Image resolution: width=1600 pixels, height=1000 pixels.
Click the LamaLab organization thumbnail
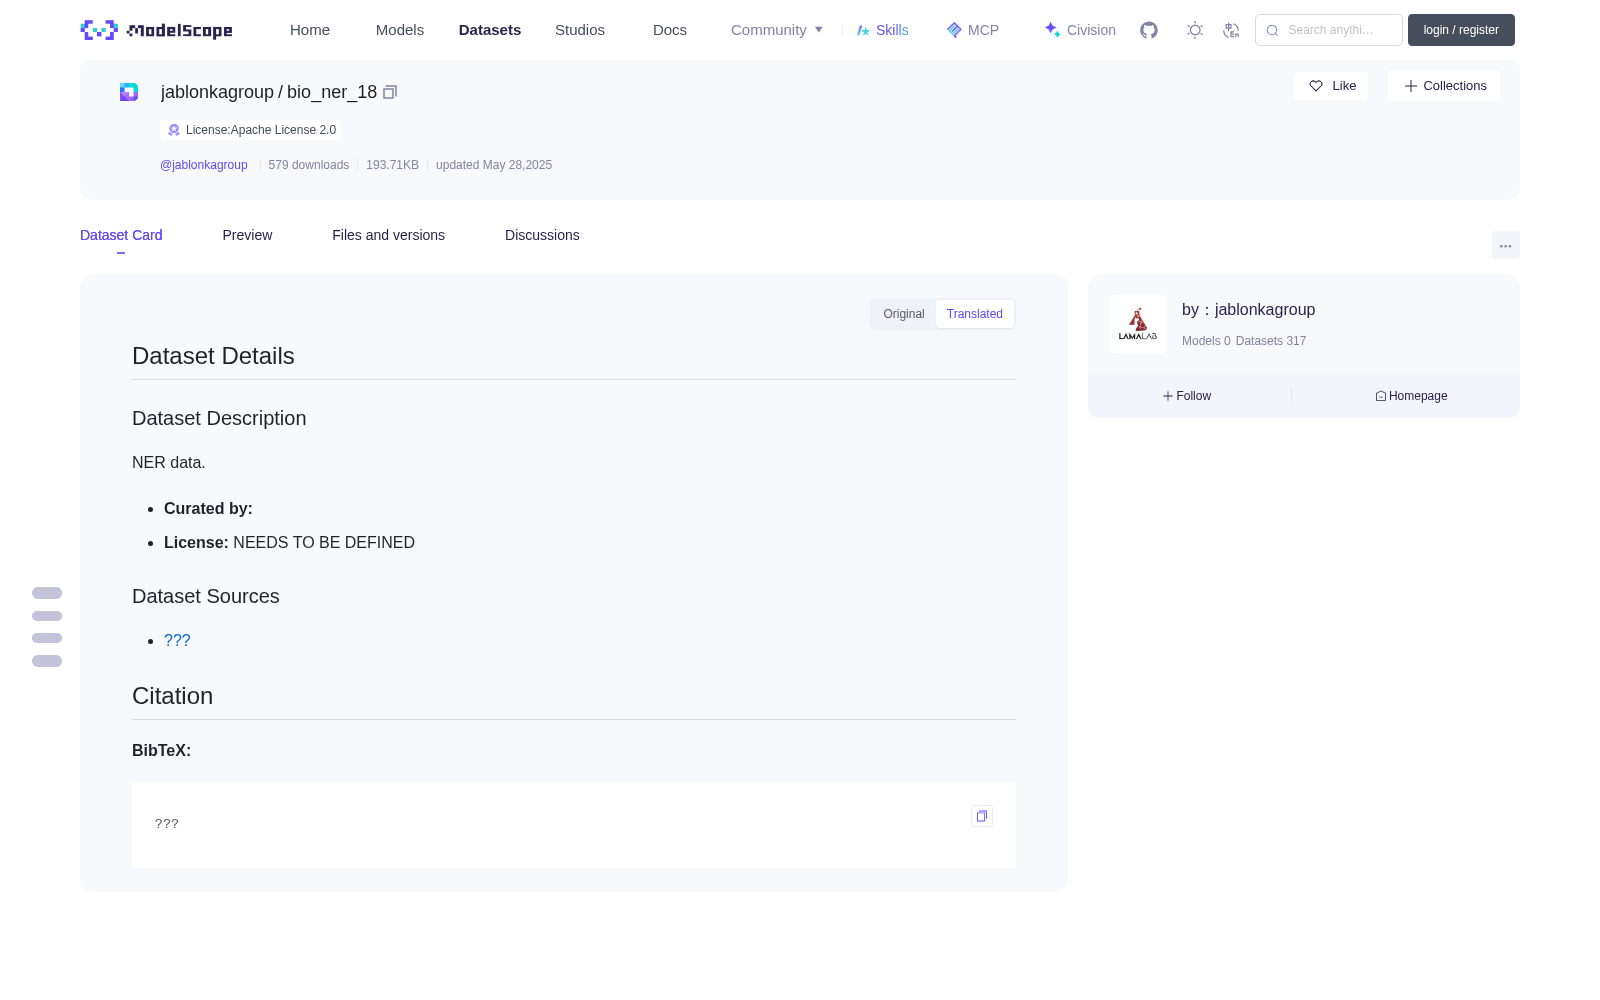point(1138,324)
